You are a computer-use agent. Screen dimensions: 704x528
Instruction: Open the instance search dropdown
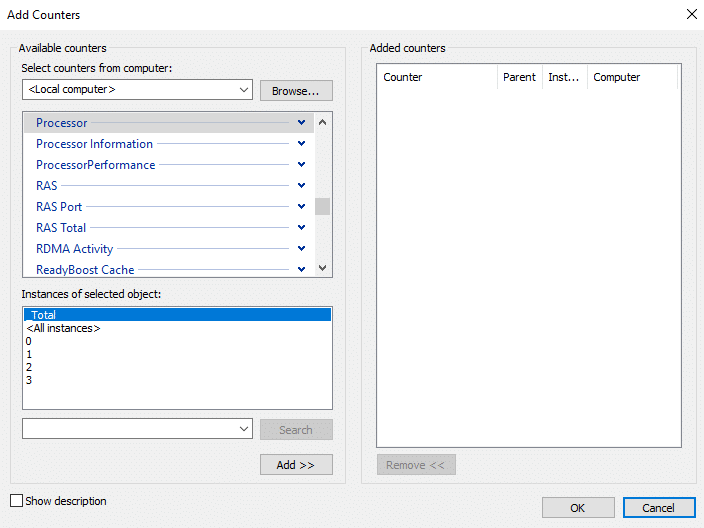(244, 429)
